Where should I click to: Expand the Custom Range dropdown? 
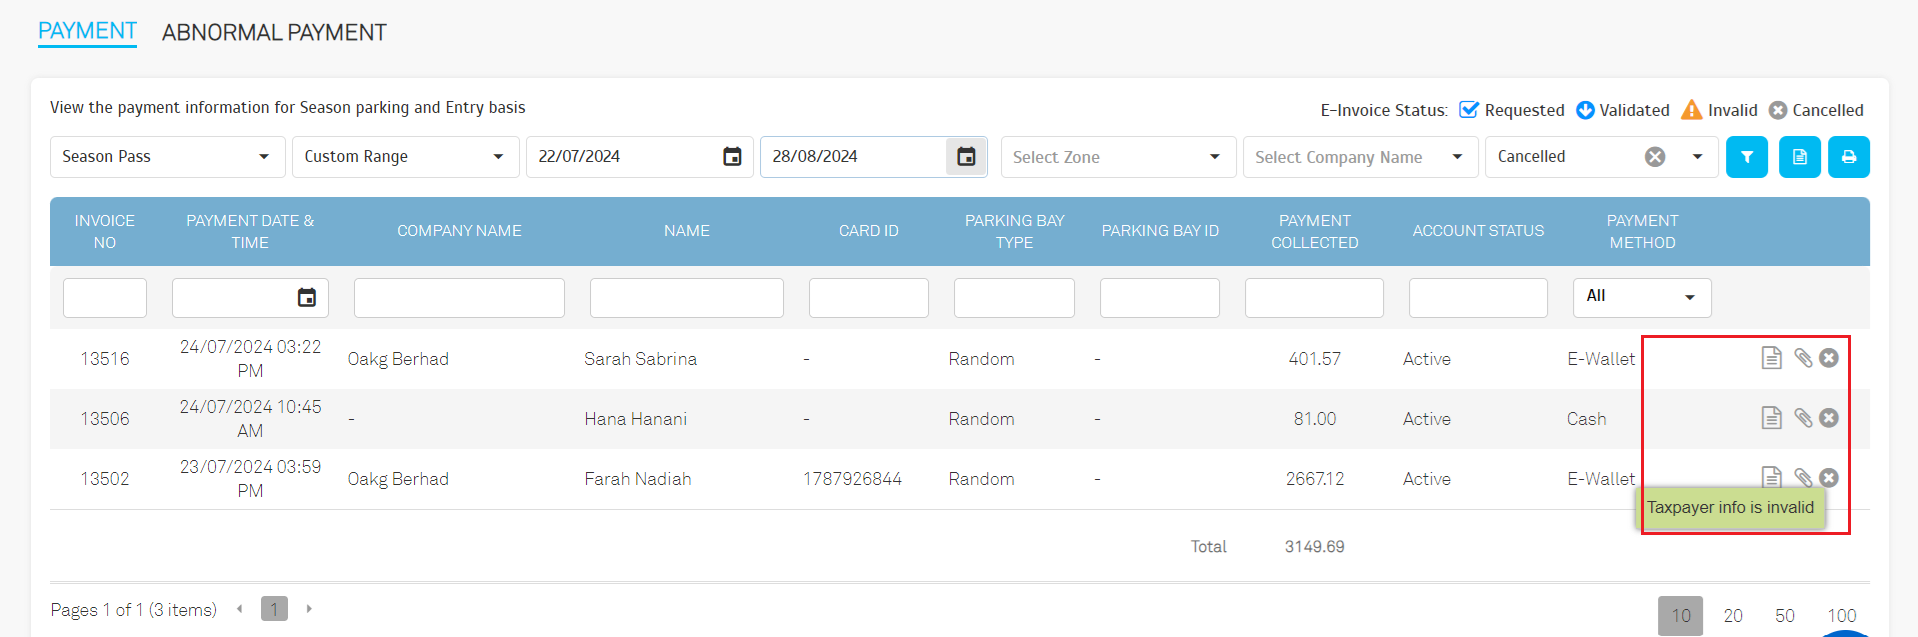click(405, 157)
